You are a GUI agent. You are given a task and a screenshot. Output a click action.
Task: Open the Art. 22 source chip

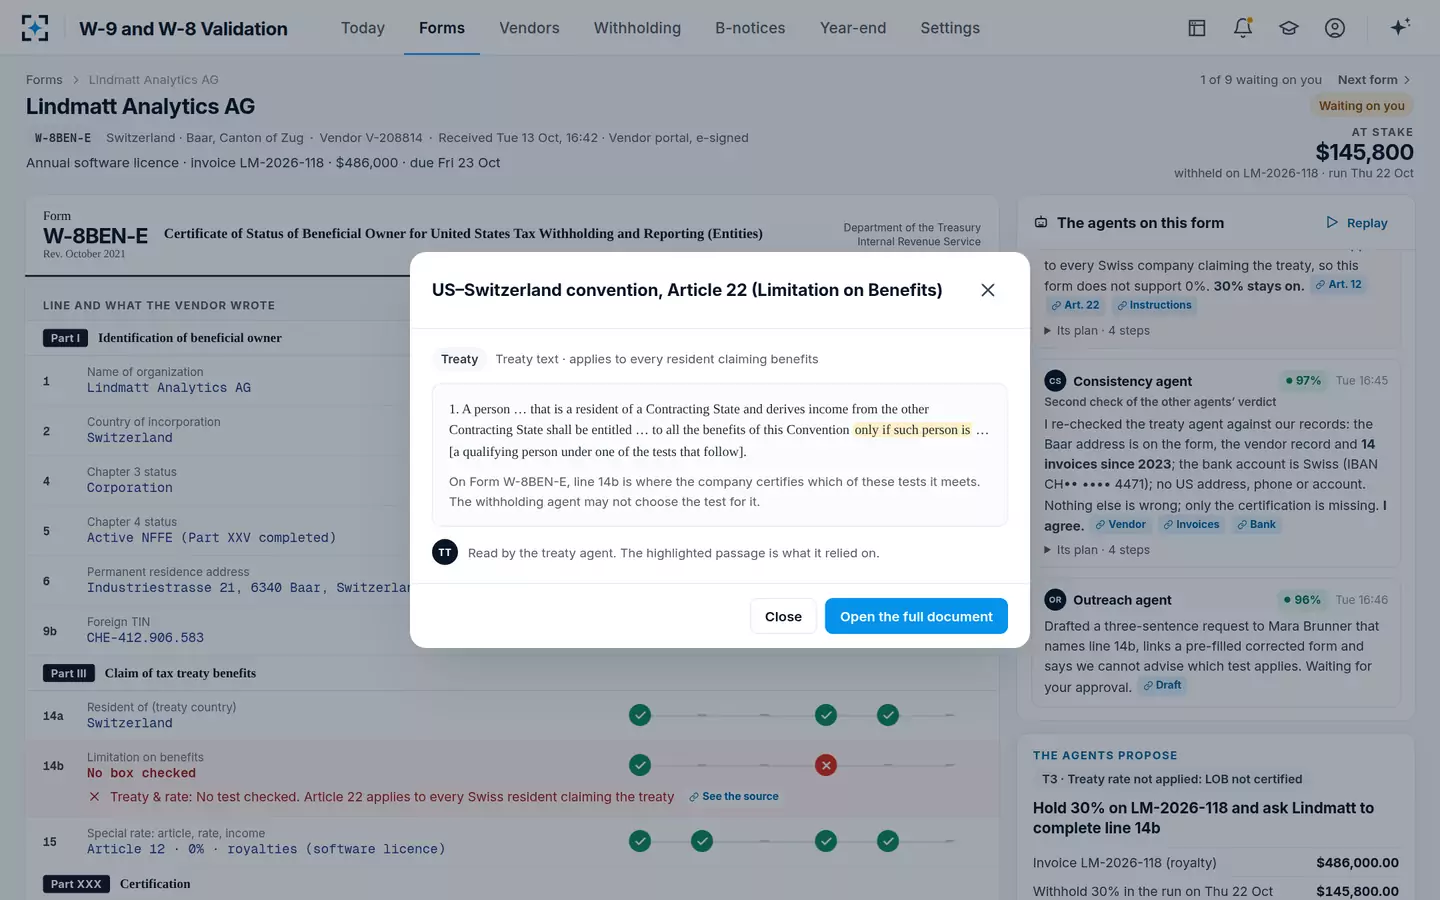point(1076,305)
